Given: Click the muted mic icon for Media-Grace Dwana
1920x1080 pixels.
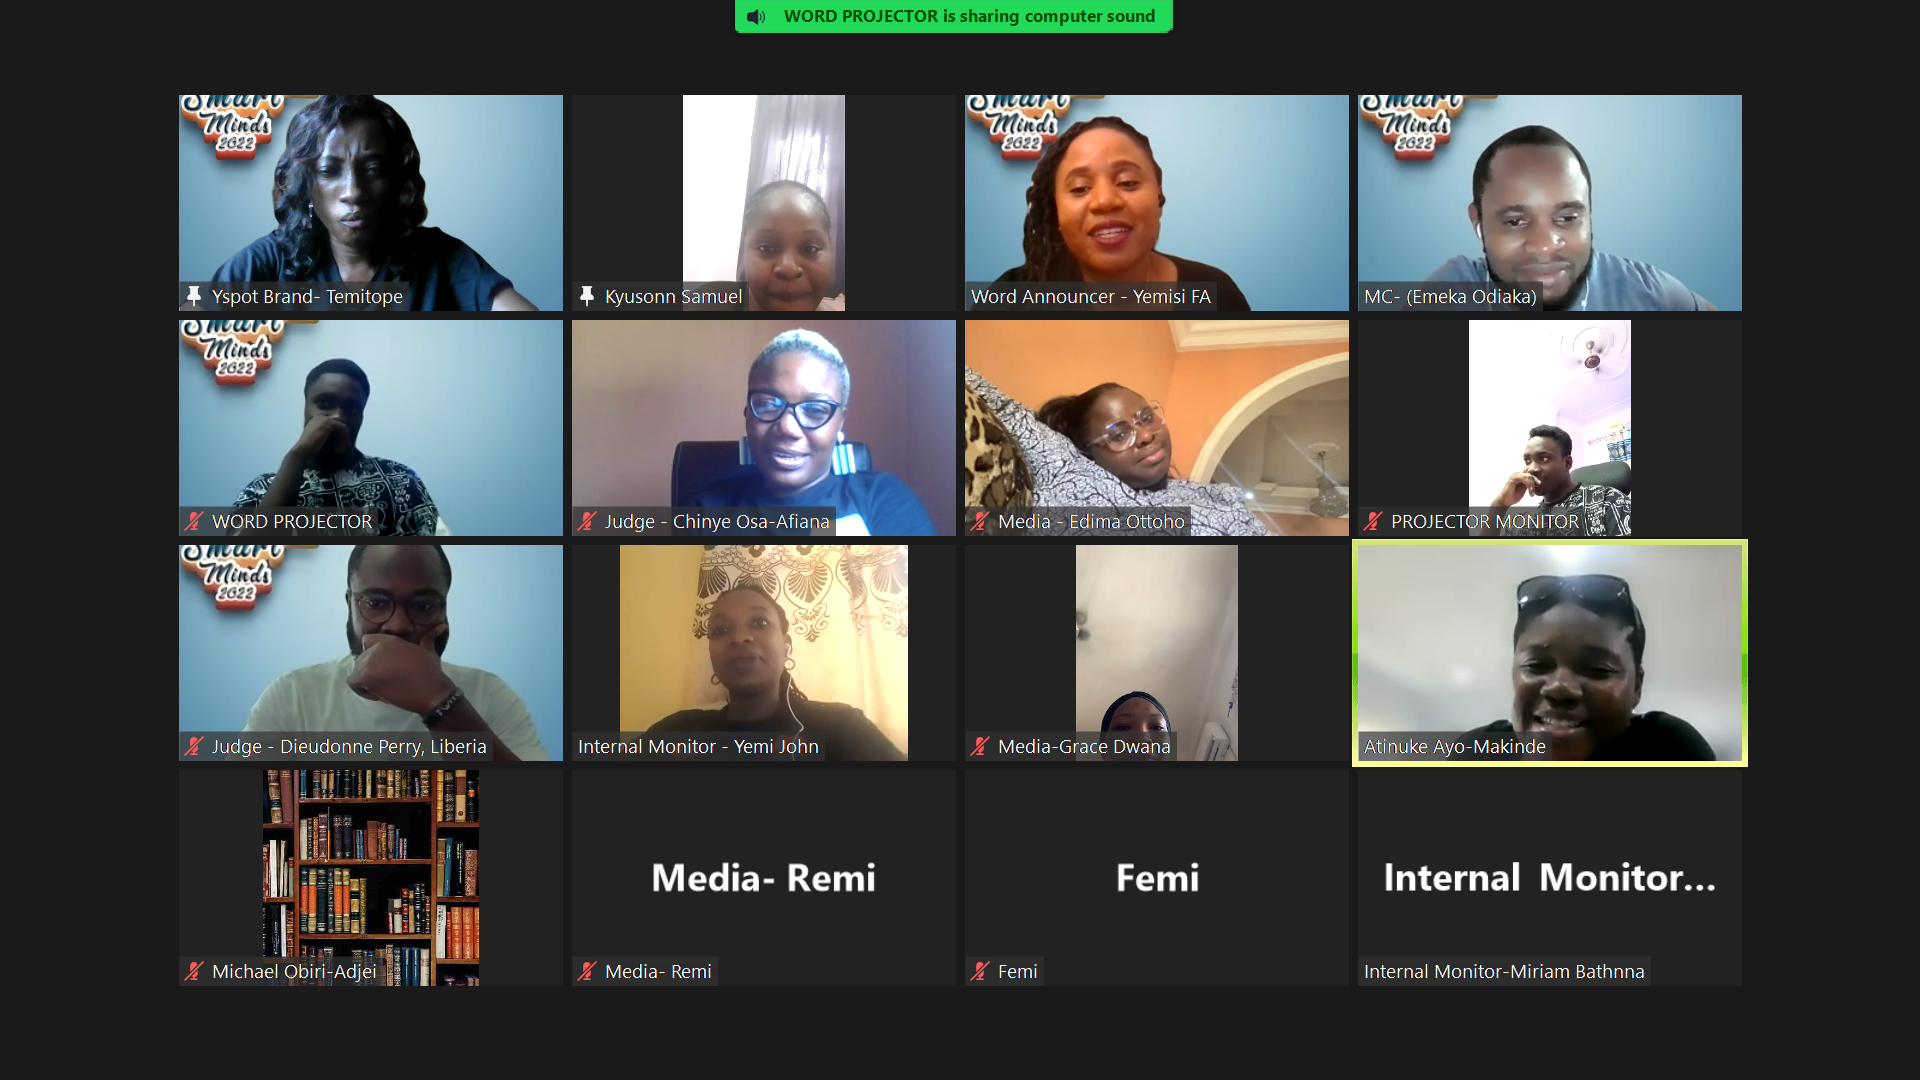Looking at the screenshot, I should [x=980, y=746].
